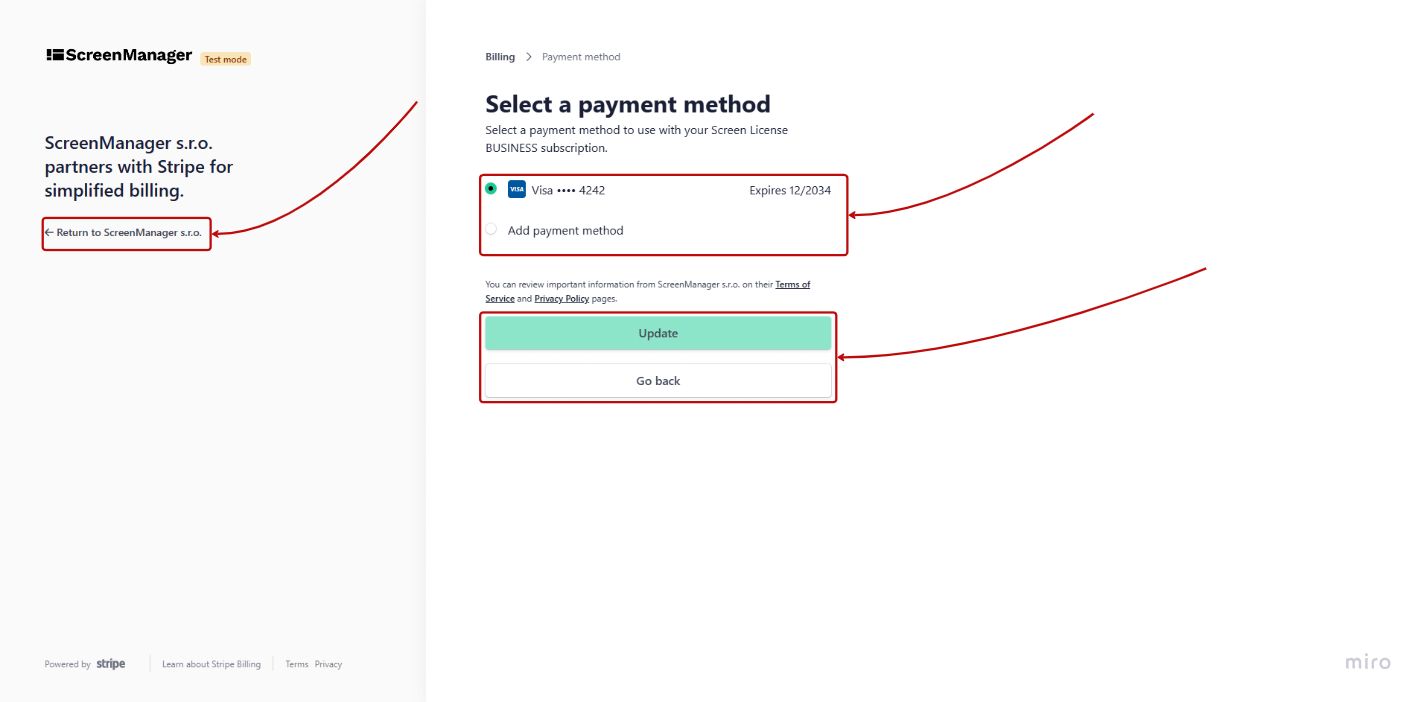Image resolution: width=1423 pixels, height=702 pixels.
Task: Select the Add payment method option
Action: point(491,229)
